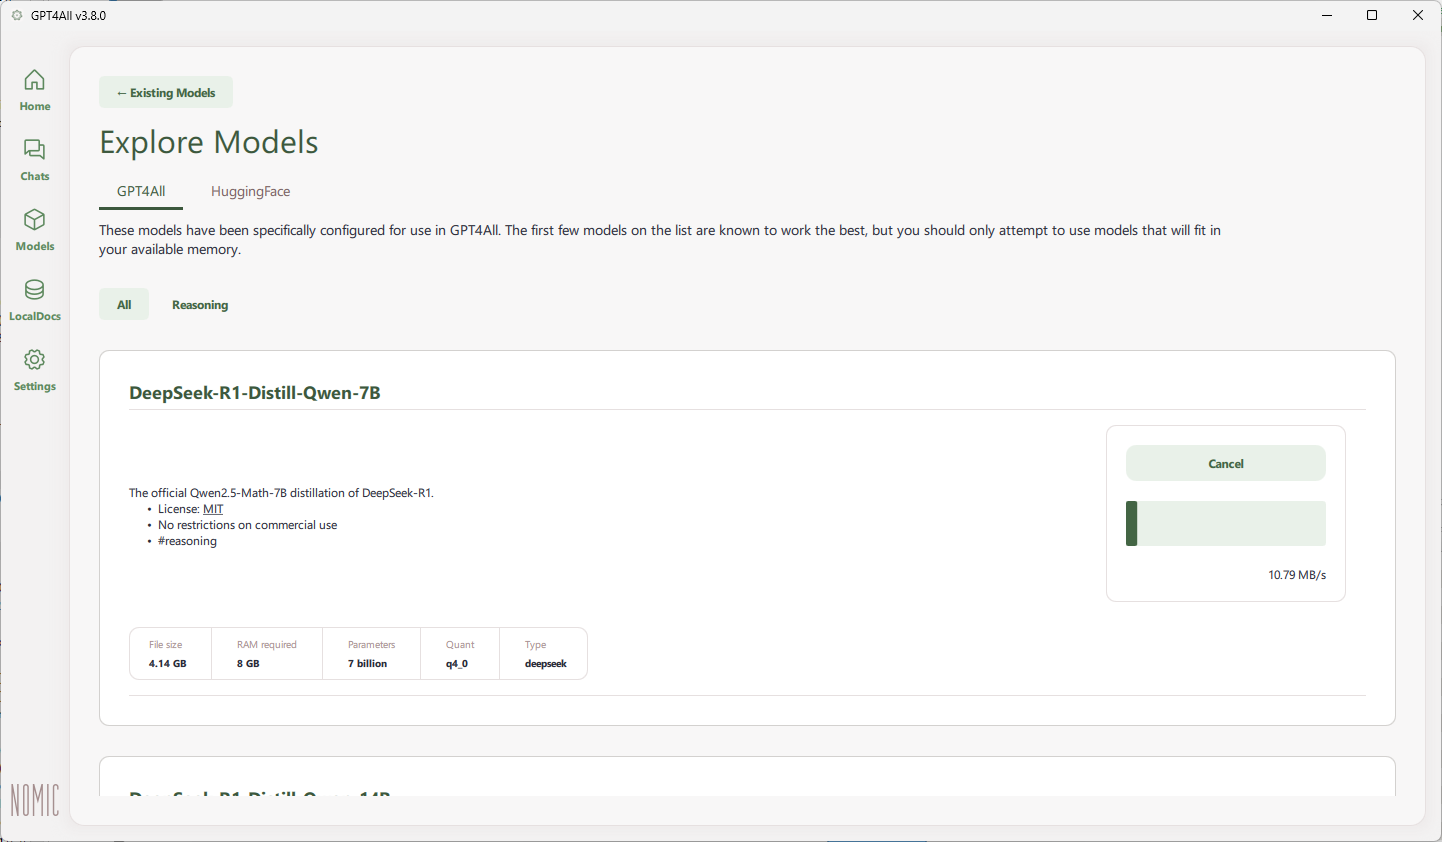Switch to the GPT4All models tab
This screenshot has width=1442, height=842.
141,191
